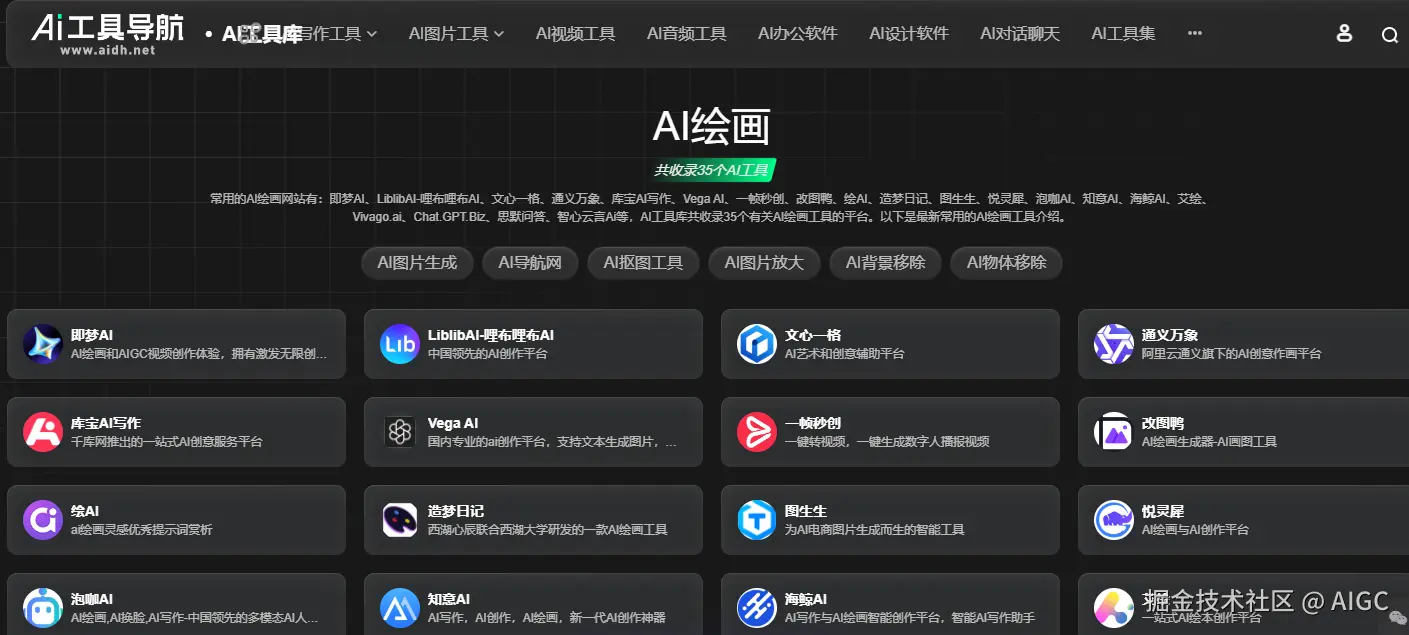Select the AI图片生成 tag button
The image size is (1409, 635).
tap(417, 263)
